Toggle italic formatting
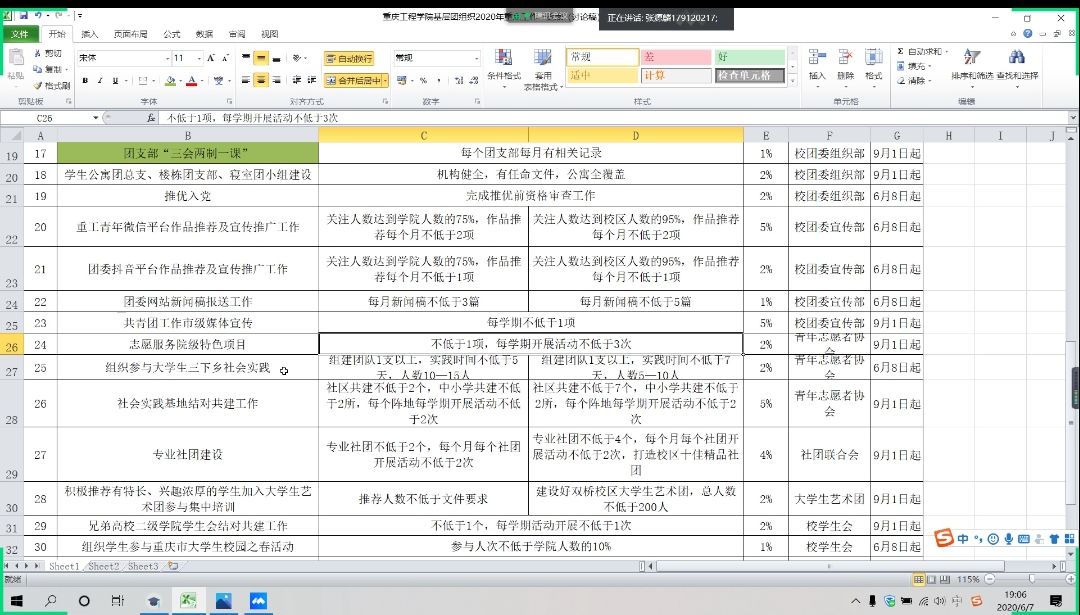This screenshot has height=615, width=1080. tap(100, 81)
